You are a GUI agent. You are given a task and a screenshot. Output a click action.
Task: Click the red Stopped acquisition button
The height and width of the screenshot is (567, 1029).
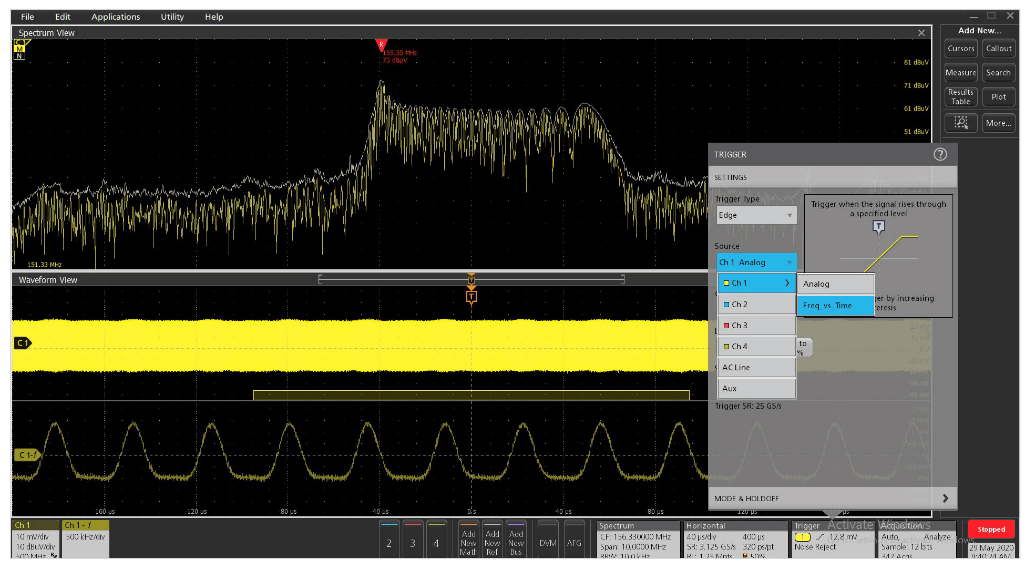991,529
